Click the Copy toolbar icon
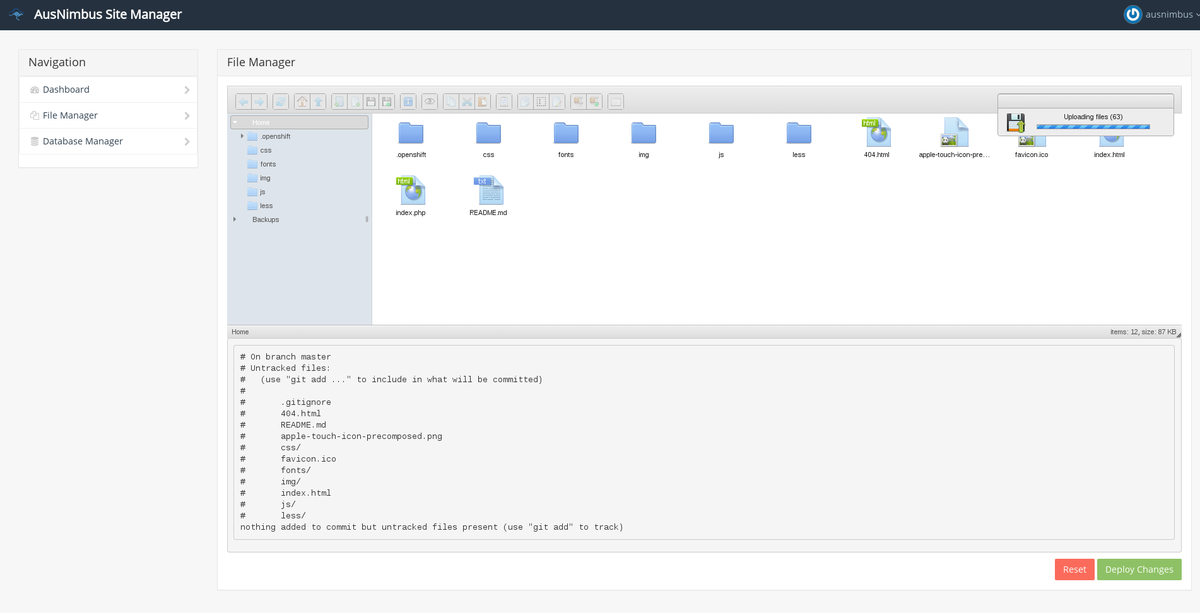 pyautogui.click(x=451, y=101)
